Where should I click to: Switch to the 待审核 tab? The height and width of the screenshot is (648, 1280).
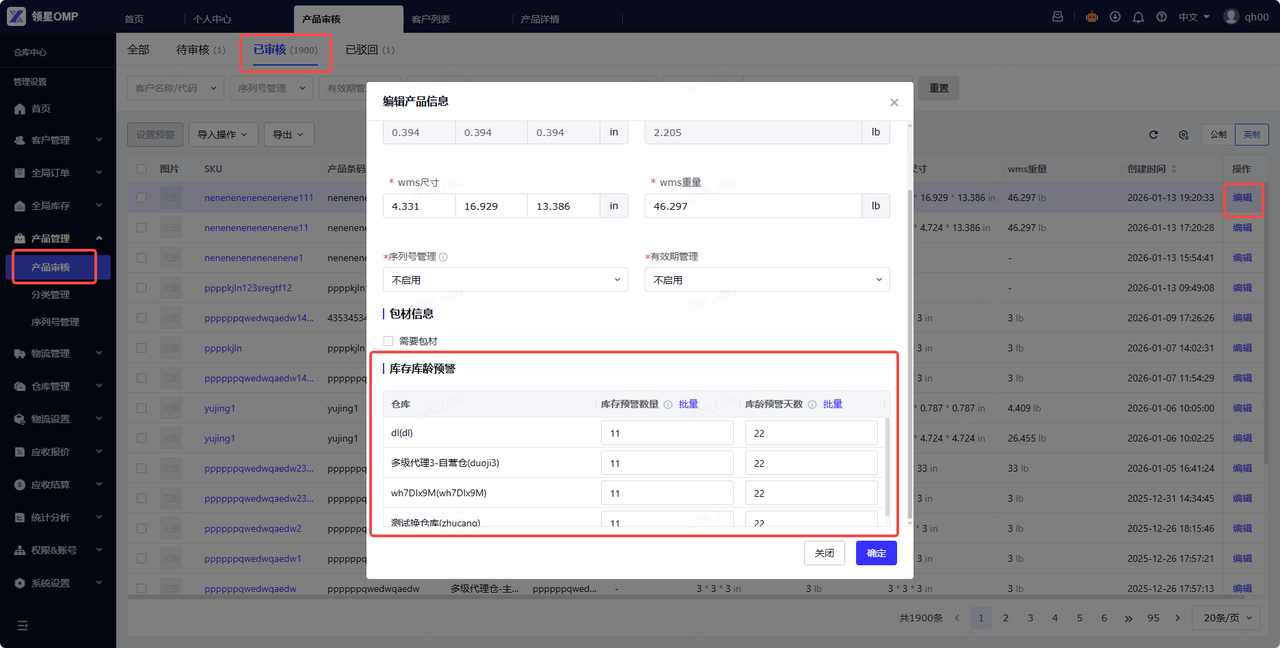tap(200, 50)
